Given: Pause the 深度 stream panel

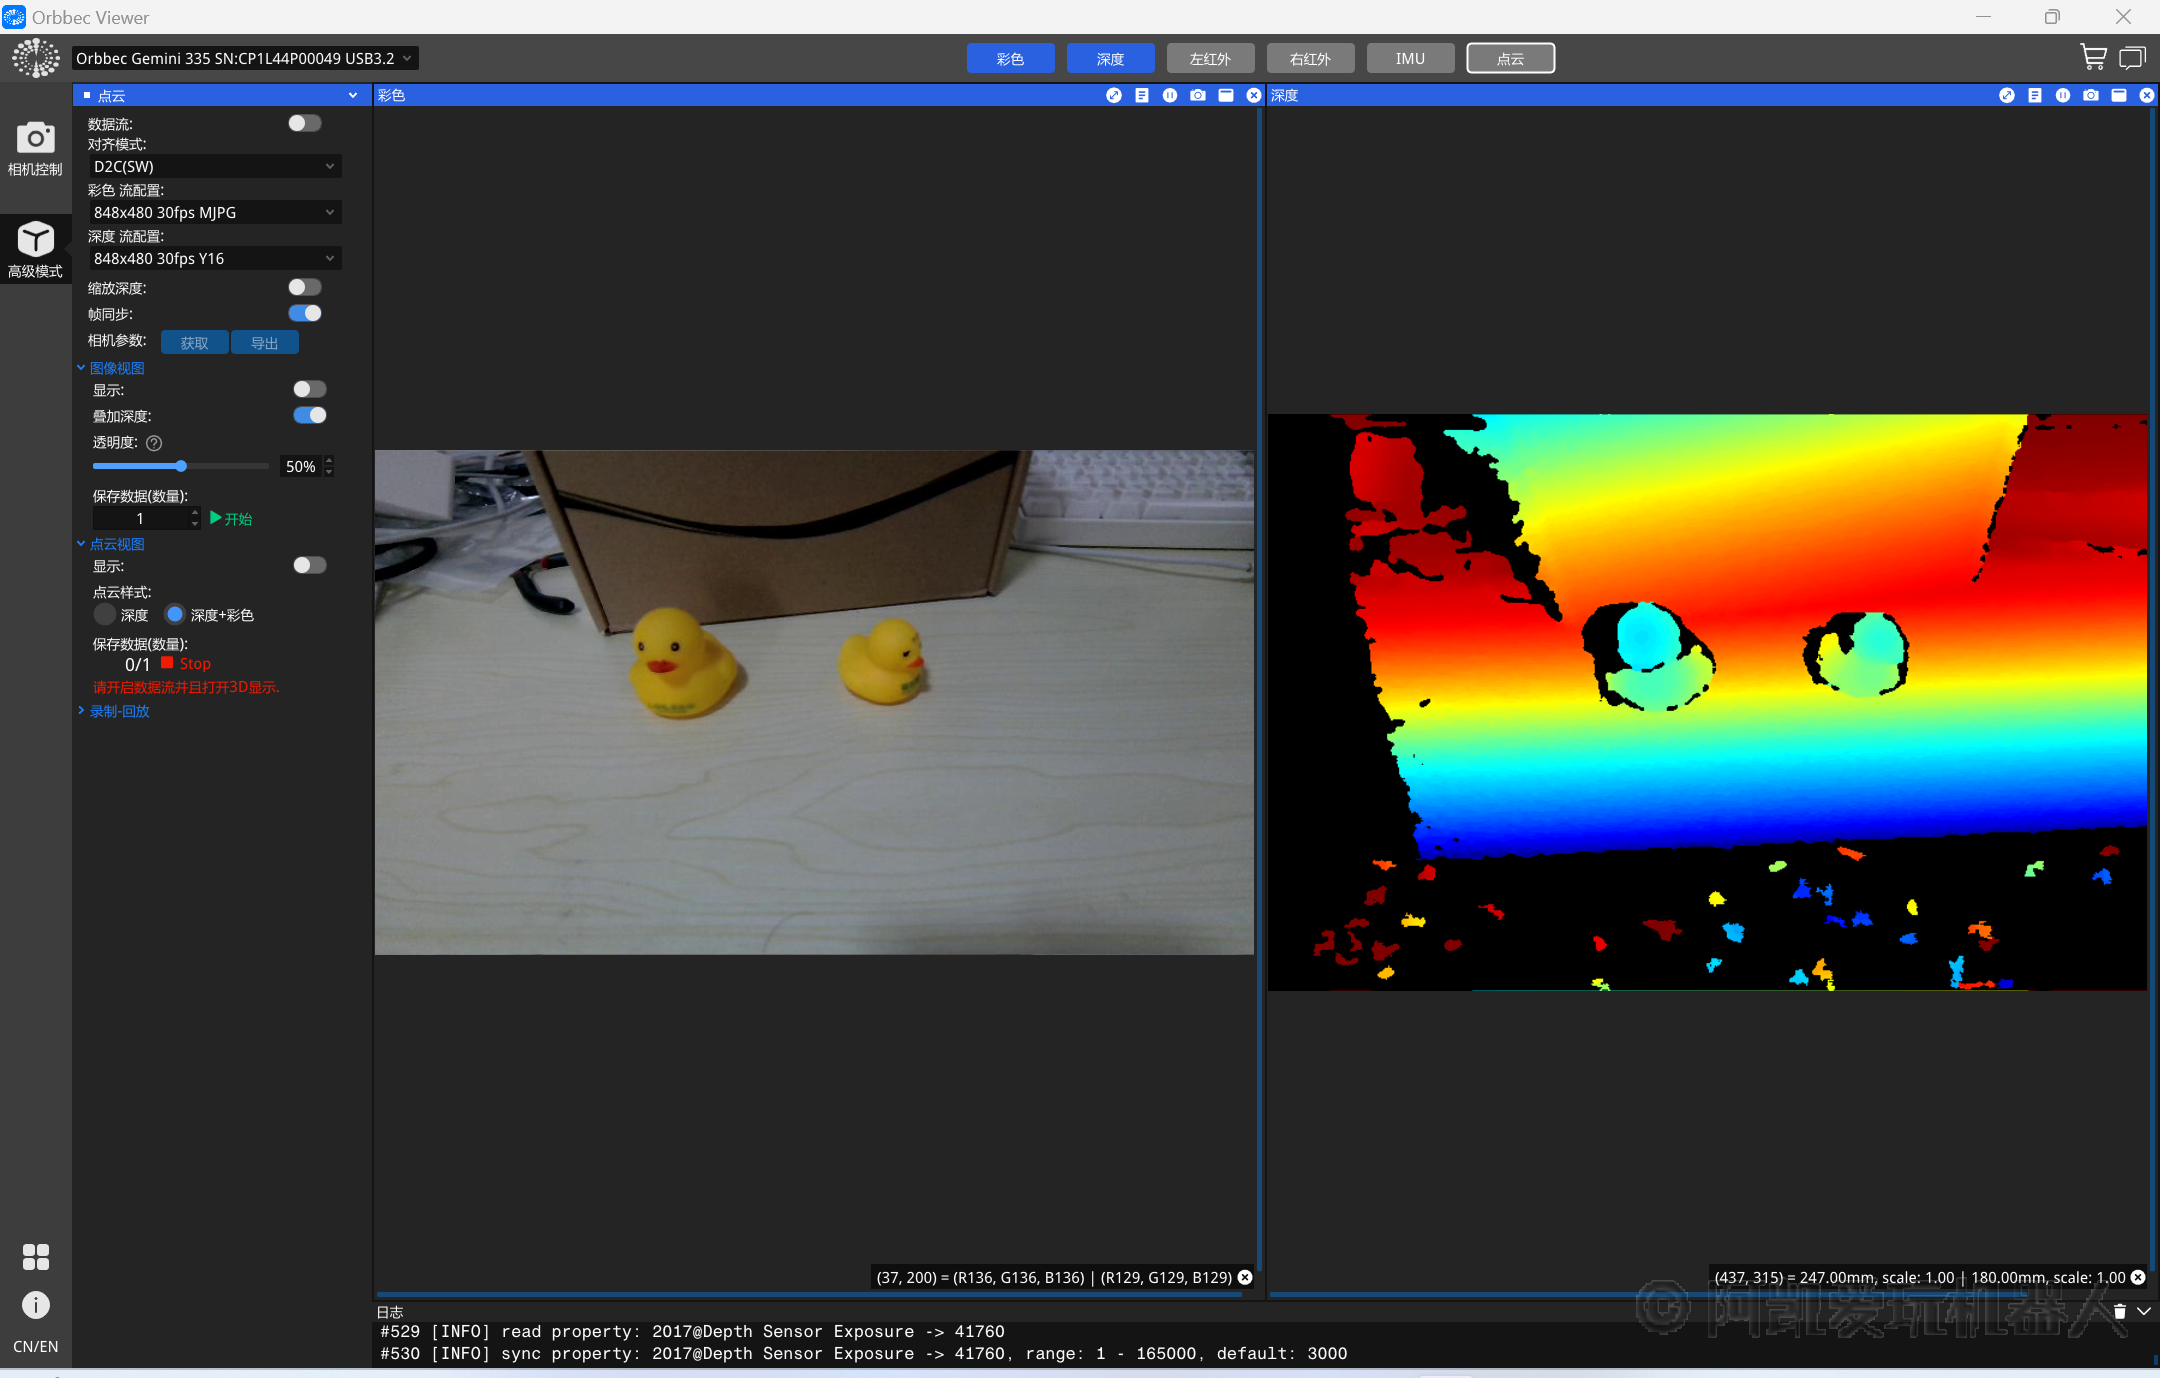Looking at the screenshot, I should pos(2063,95).
